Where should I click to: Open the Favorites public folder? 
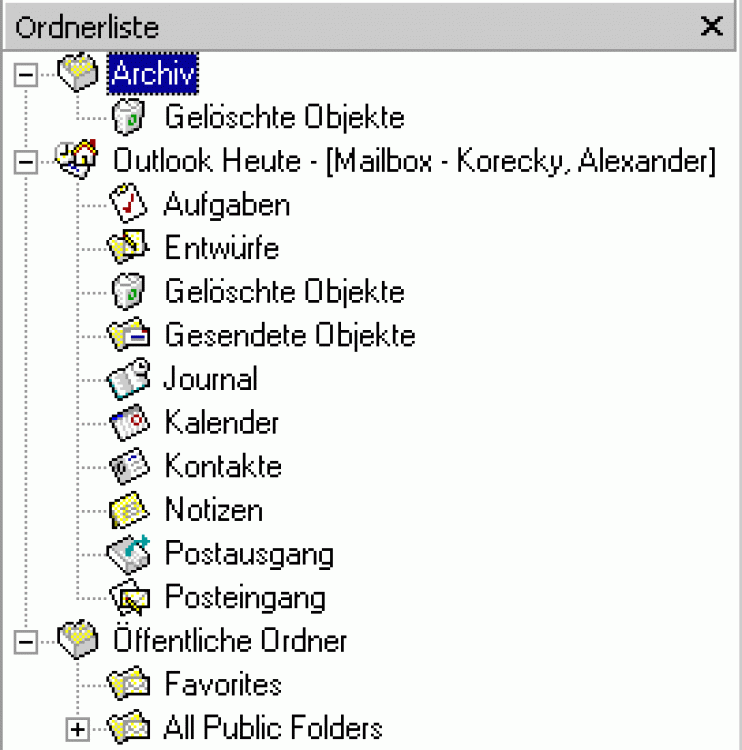[x=222, y=684]
